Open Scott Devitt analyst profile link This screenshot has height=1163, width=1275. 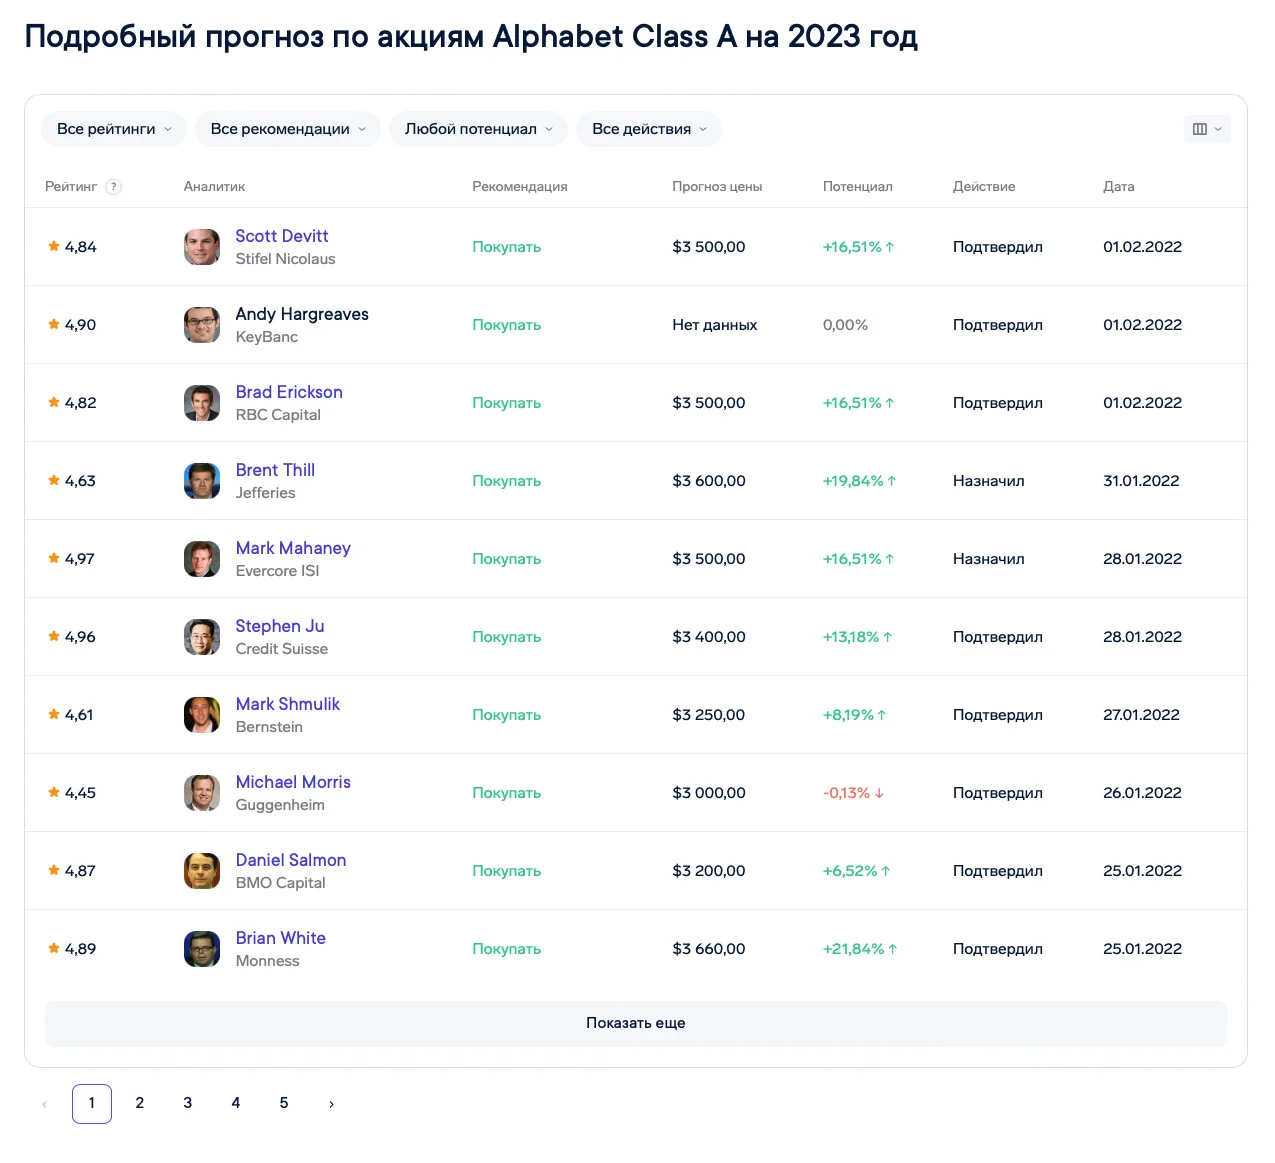[x=282, y=236]
